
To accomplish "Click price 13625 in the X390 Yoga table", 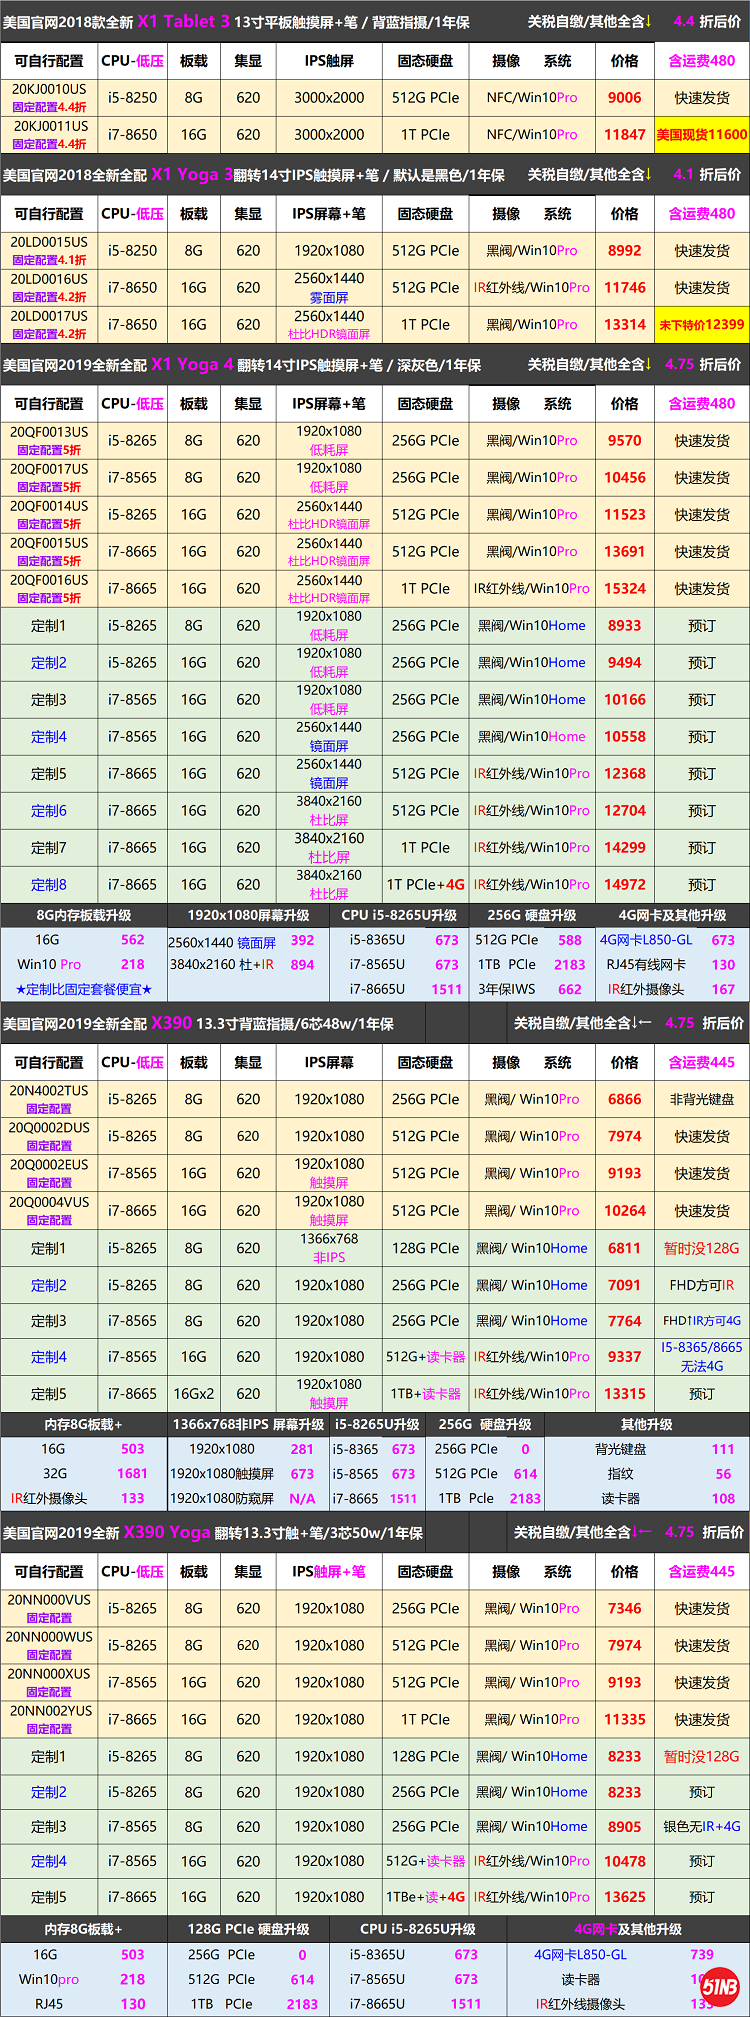I will (625, 1896).
